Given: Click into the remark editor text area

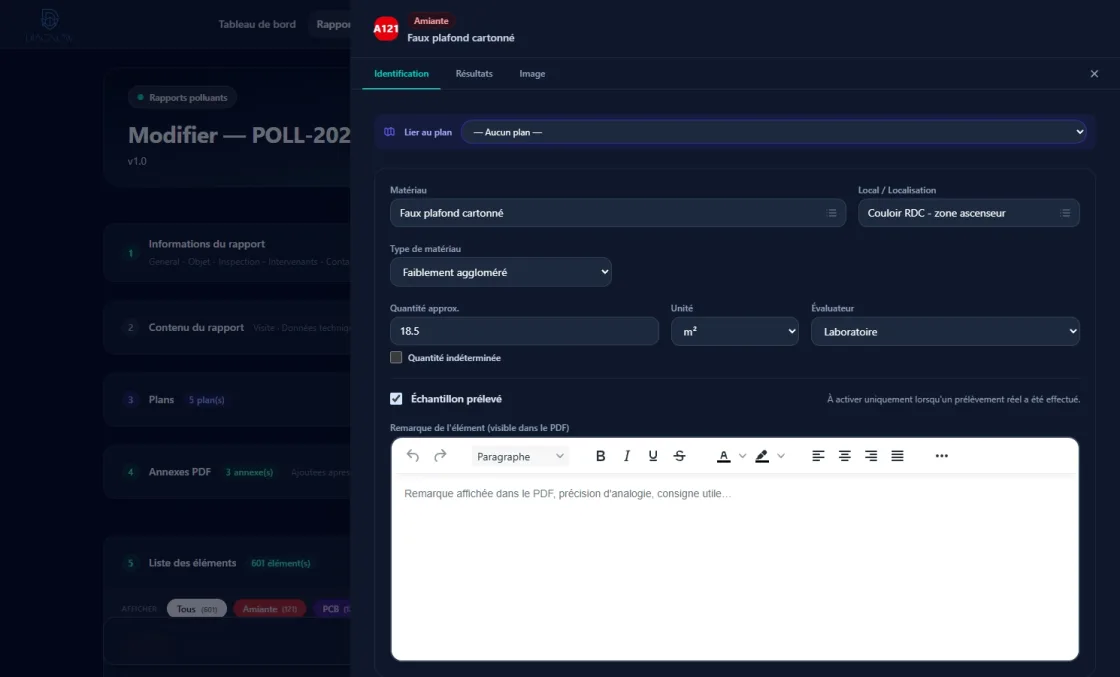Looking at the screenshot, I should click(x=735, y=568).
